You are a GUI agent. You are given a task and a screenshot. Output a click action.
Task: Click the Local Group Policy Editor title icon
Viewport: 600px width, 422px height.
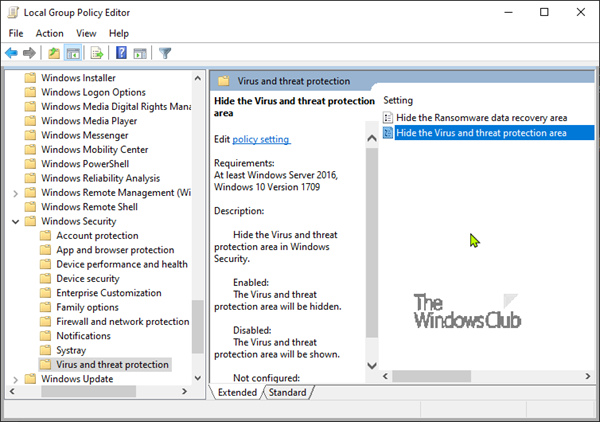(13, 12)
